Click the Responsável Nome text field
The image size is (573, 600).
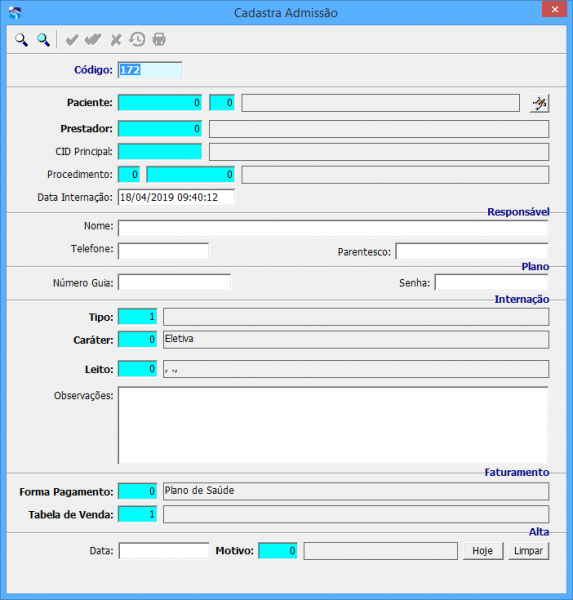tap(333, 228)
